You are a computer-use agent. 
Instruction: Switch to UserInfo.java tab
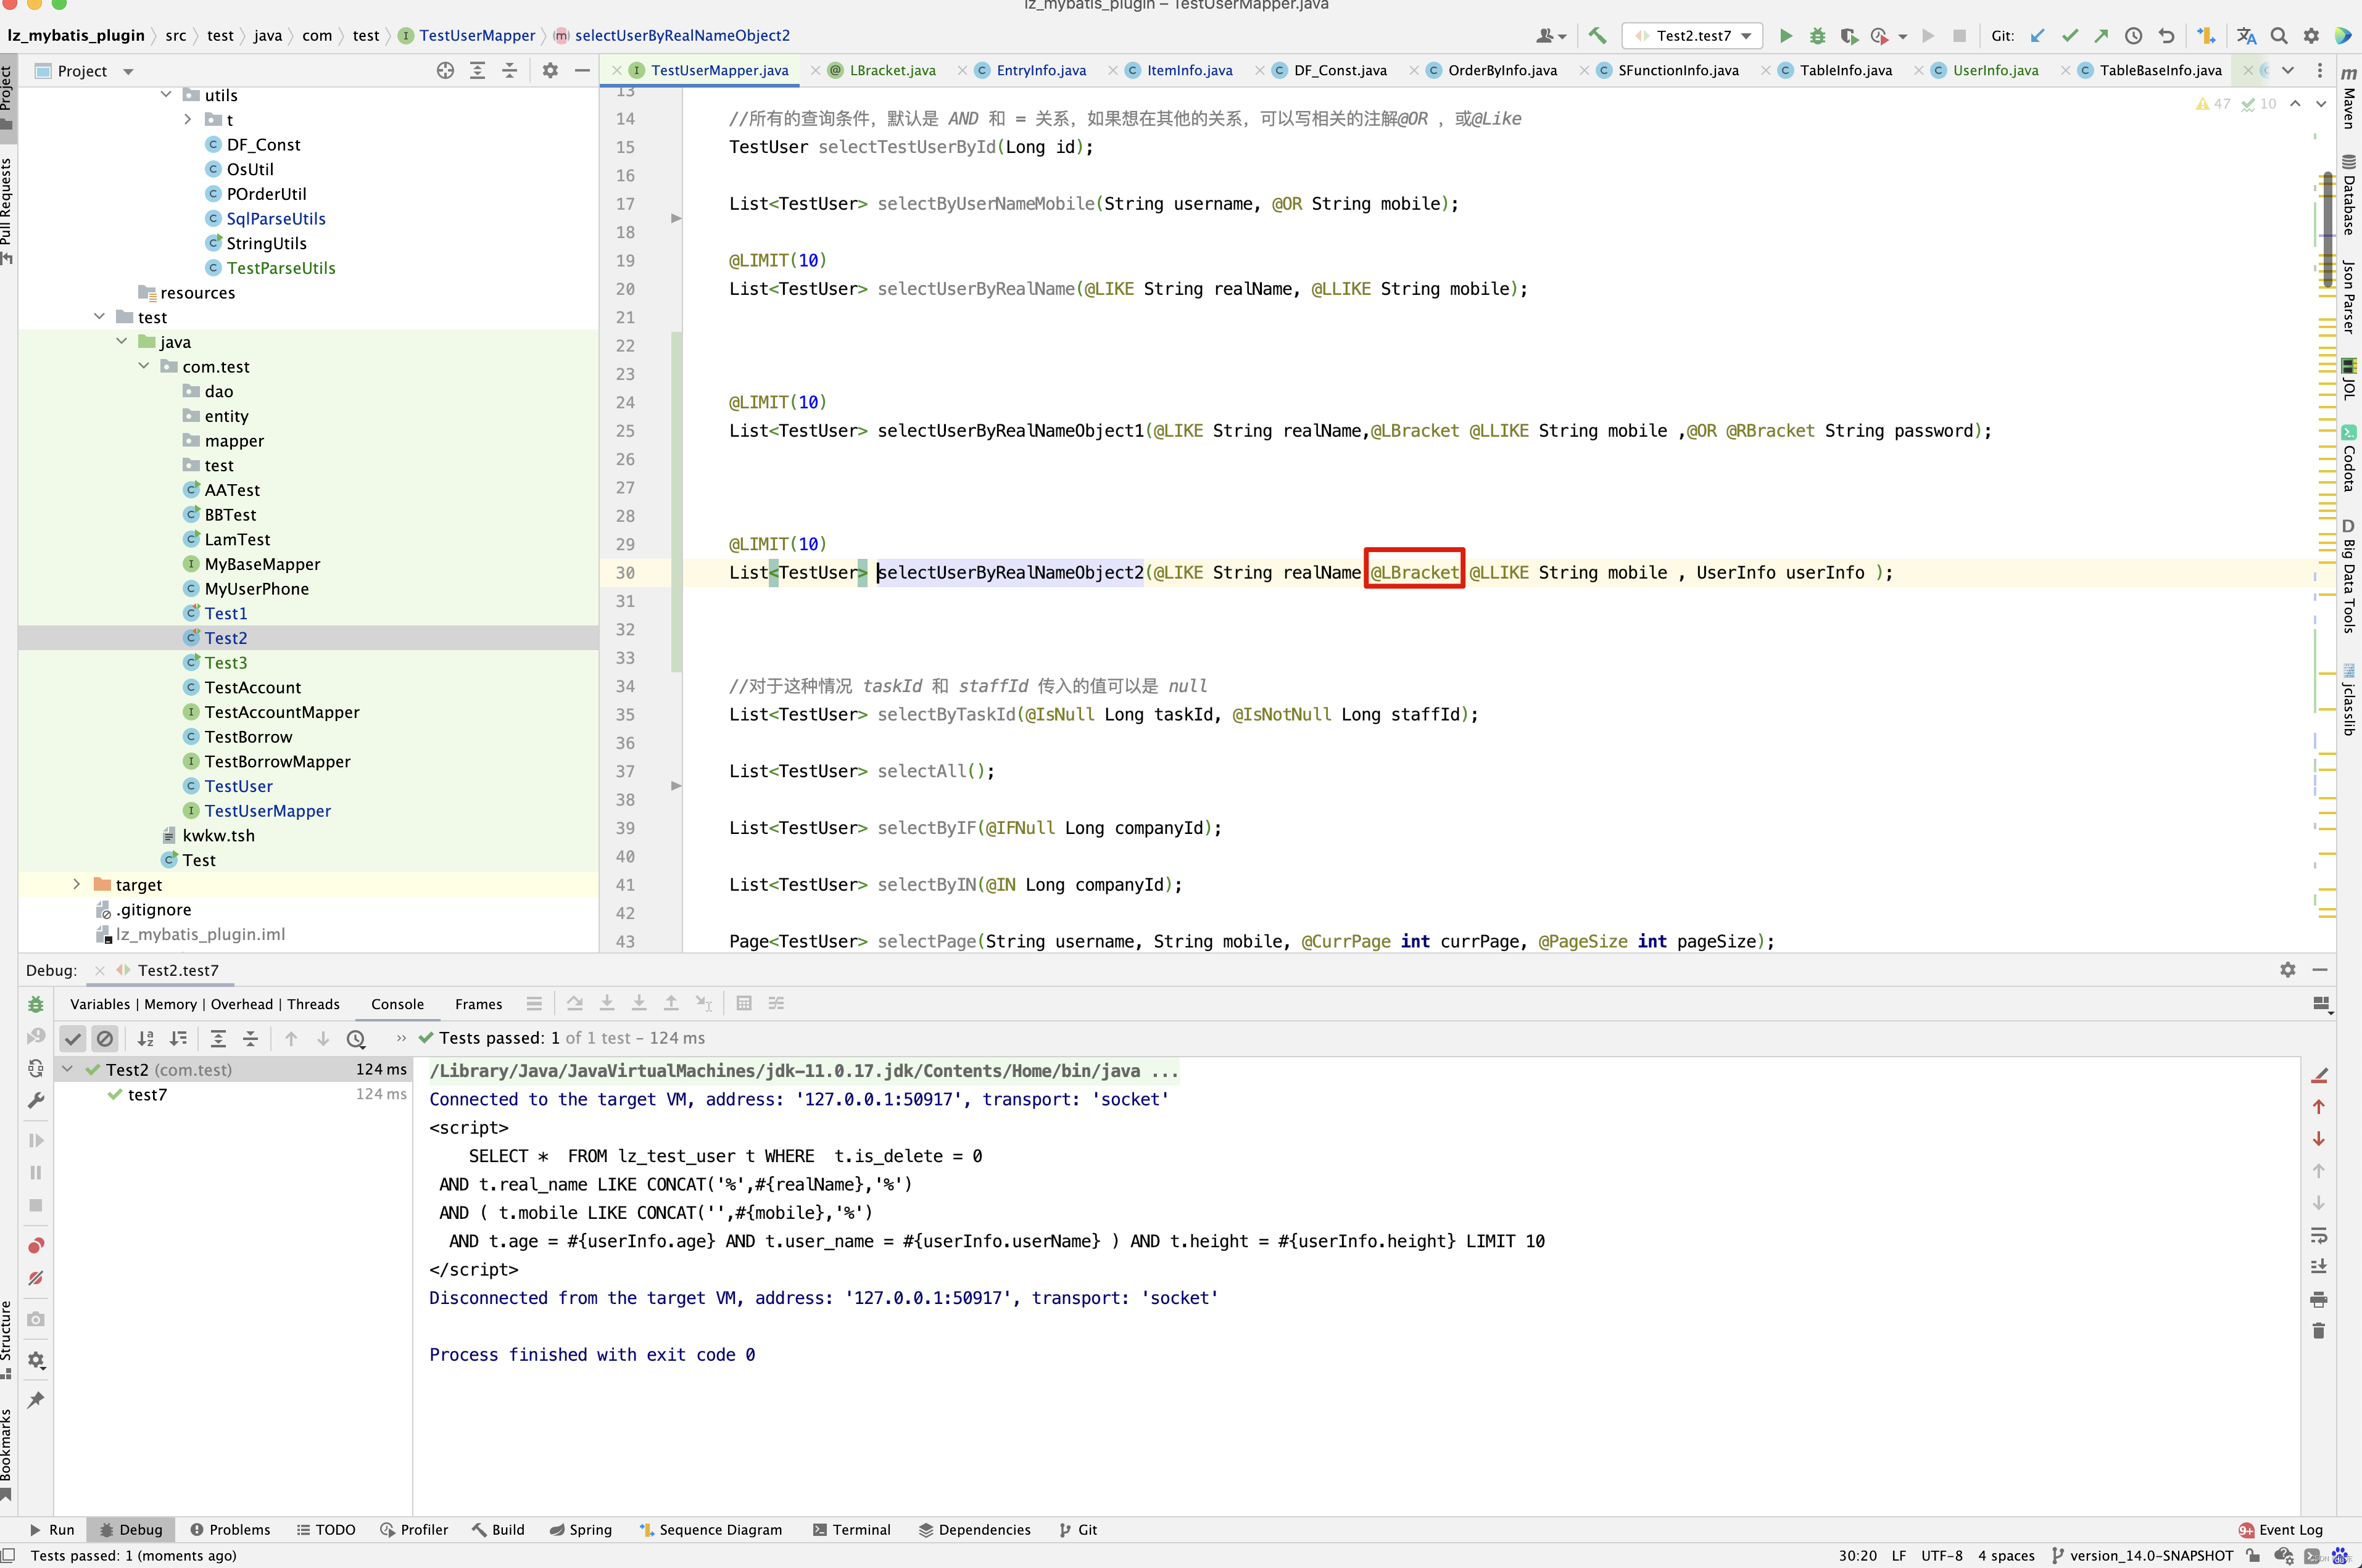point(1995,70)
